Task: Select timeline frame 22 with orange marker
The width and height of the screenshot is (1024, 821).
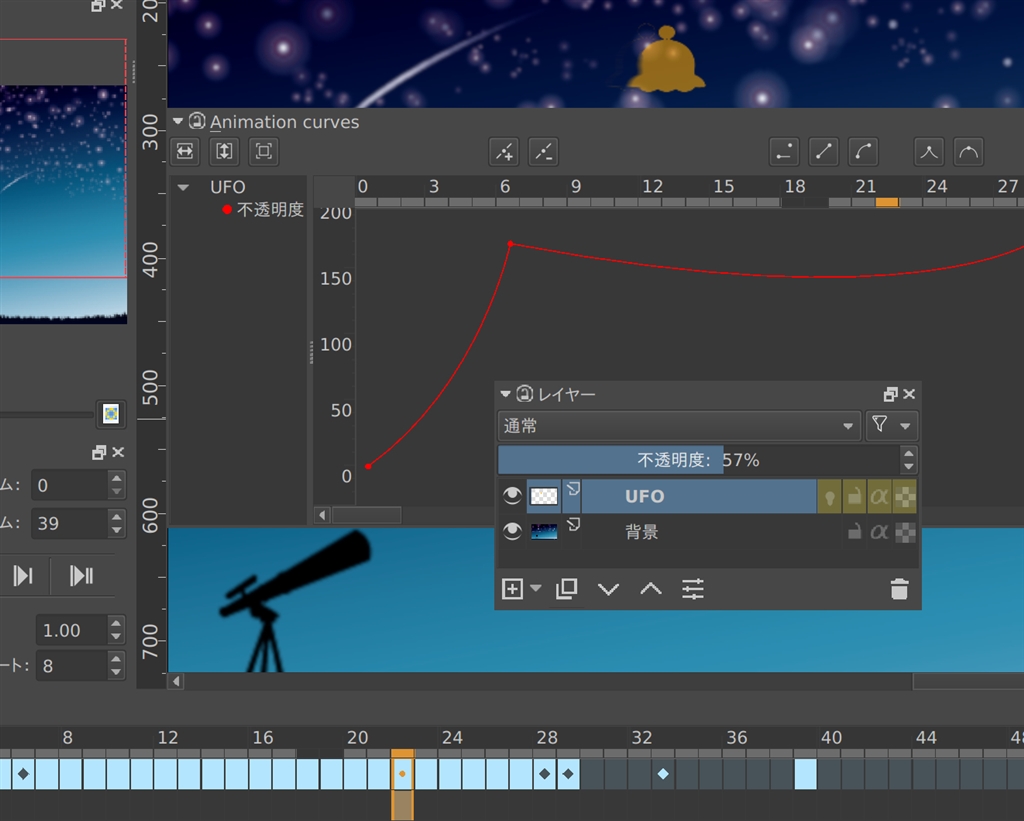Action: [402, 774]
